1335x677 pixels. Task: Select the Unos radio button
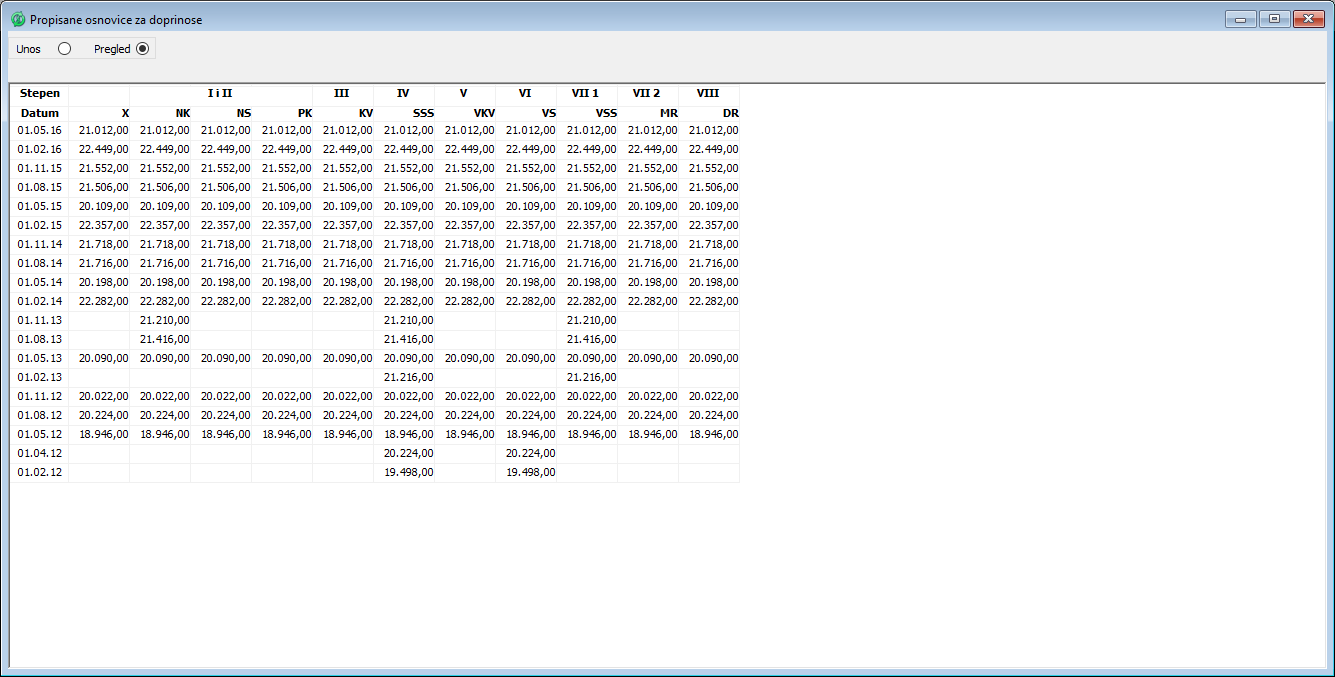(x=65, y=49)
